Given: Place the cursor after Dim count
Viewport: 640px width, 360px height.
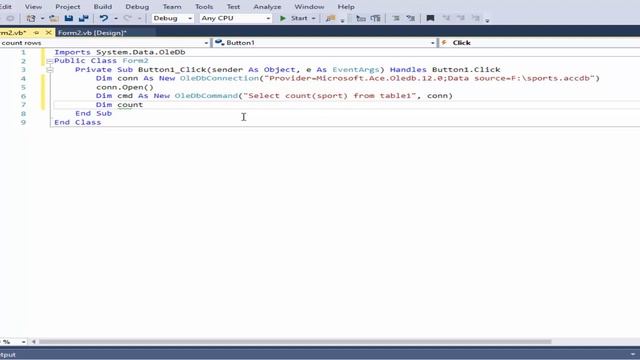Looking at the screenshot, I should click(x=144, y=105).
